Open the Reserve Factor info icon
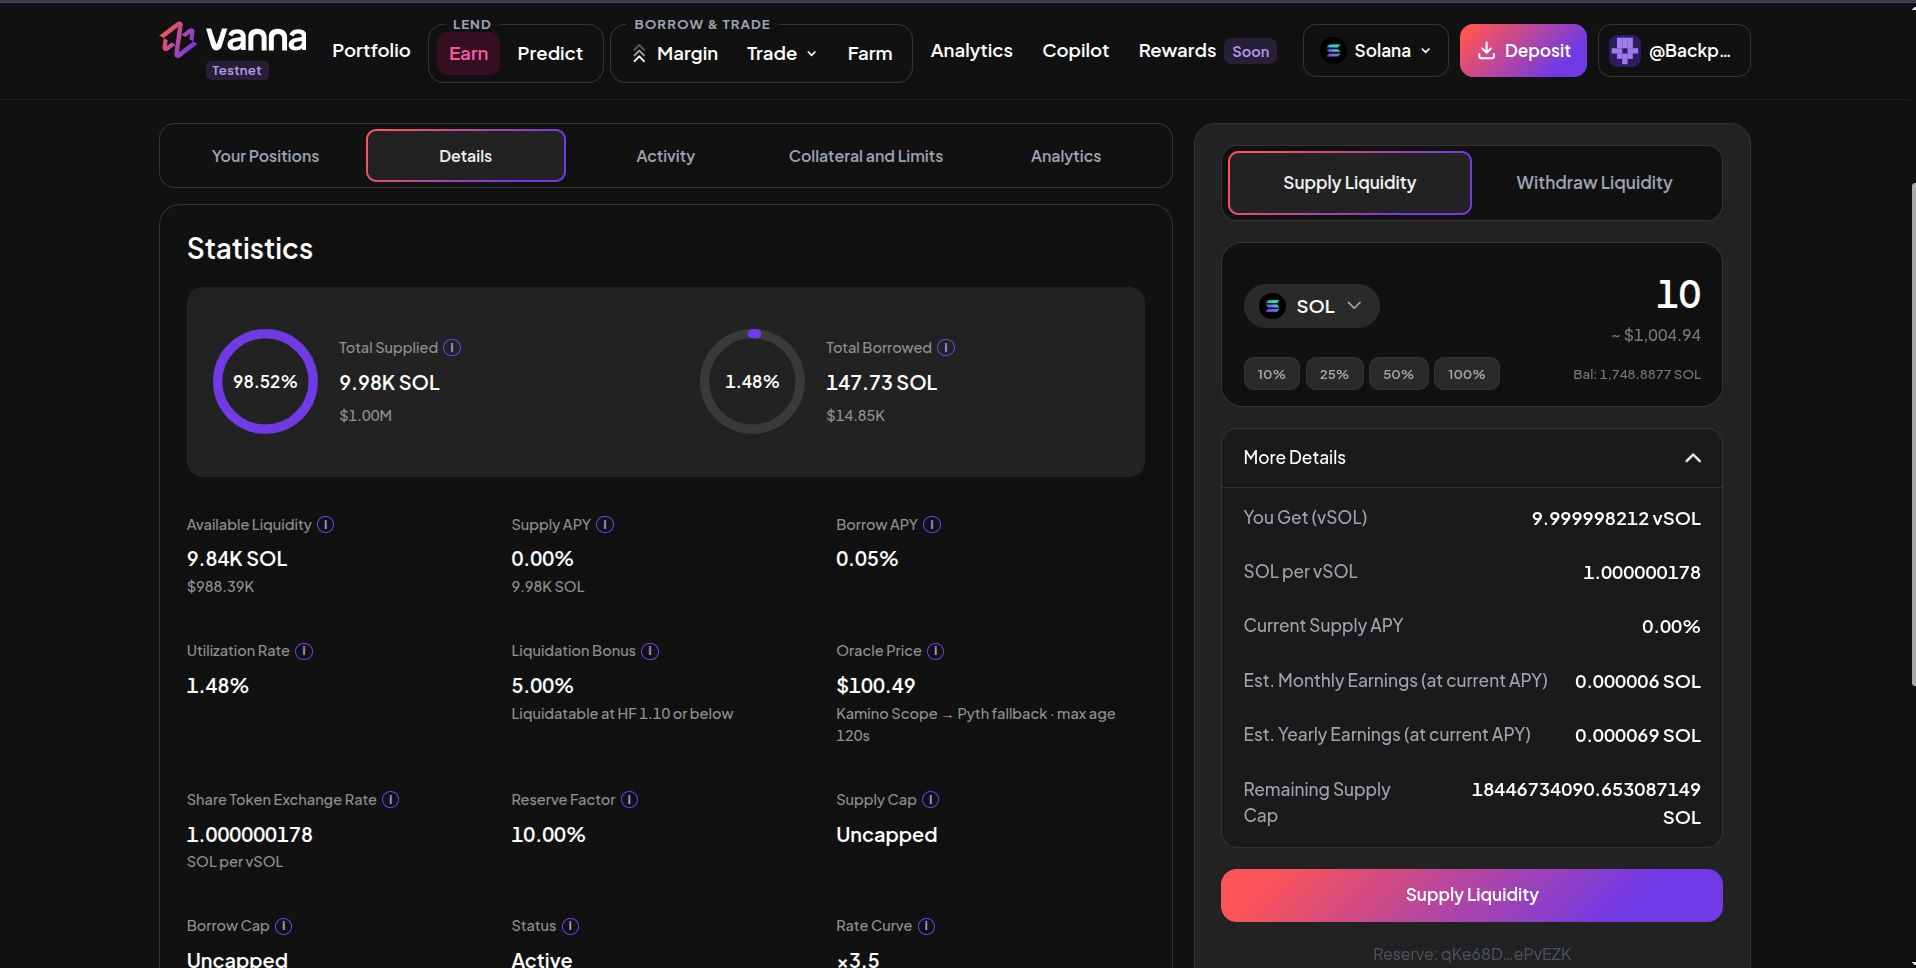 (x=629, y=799)
